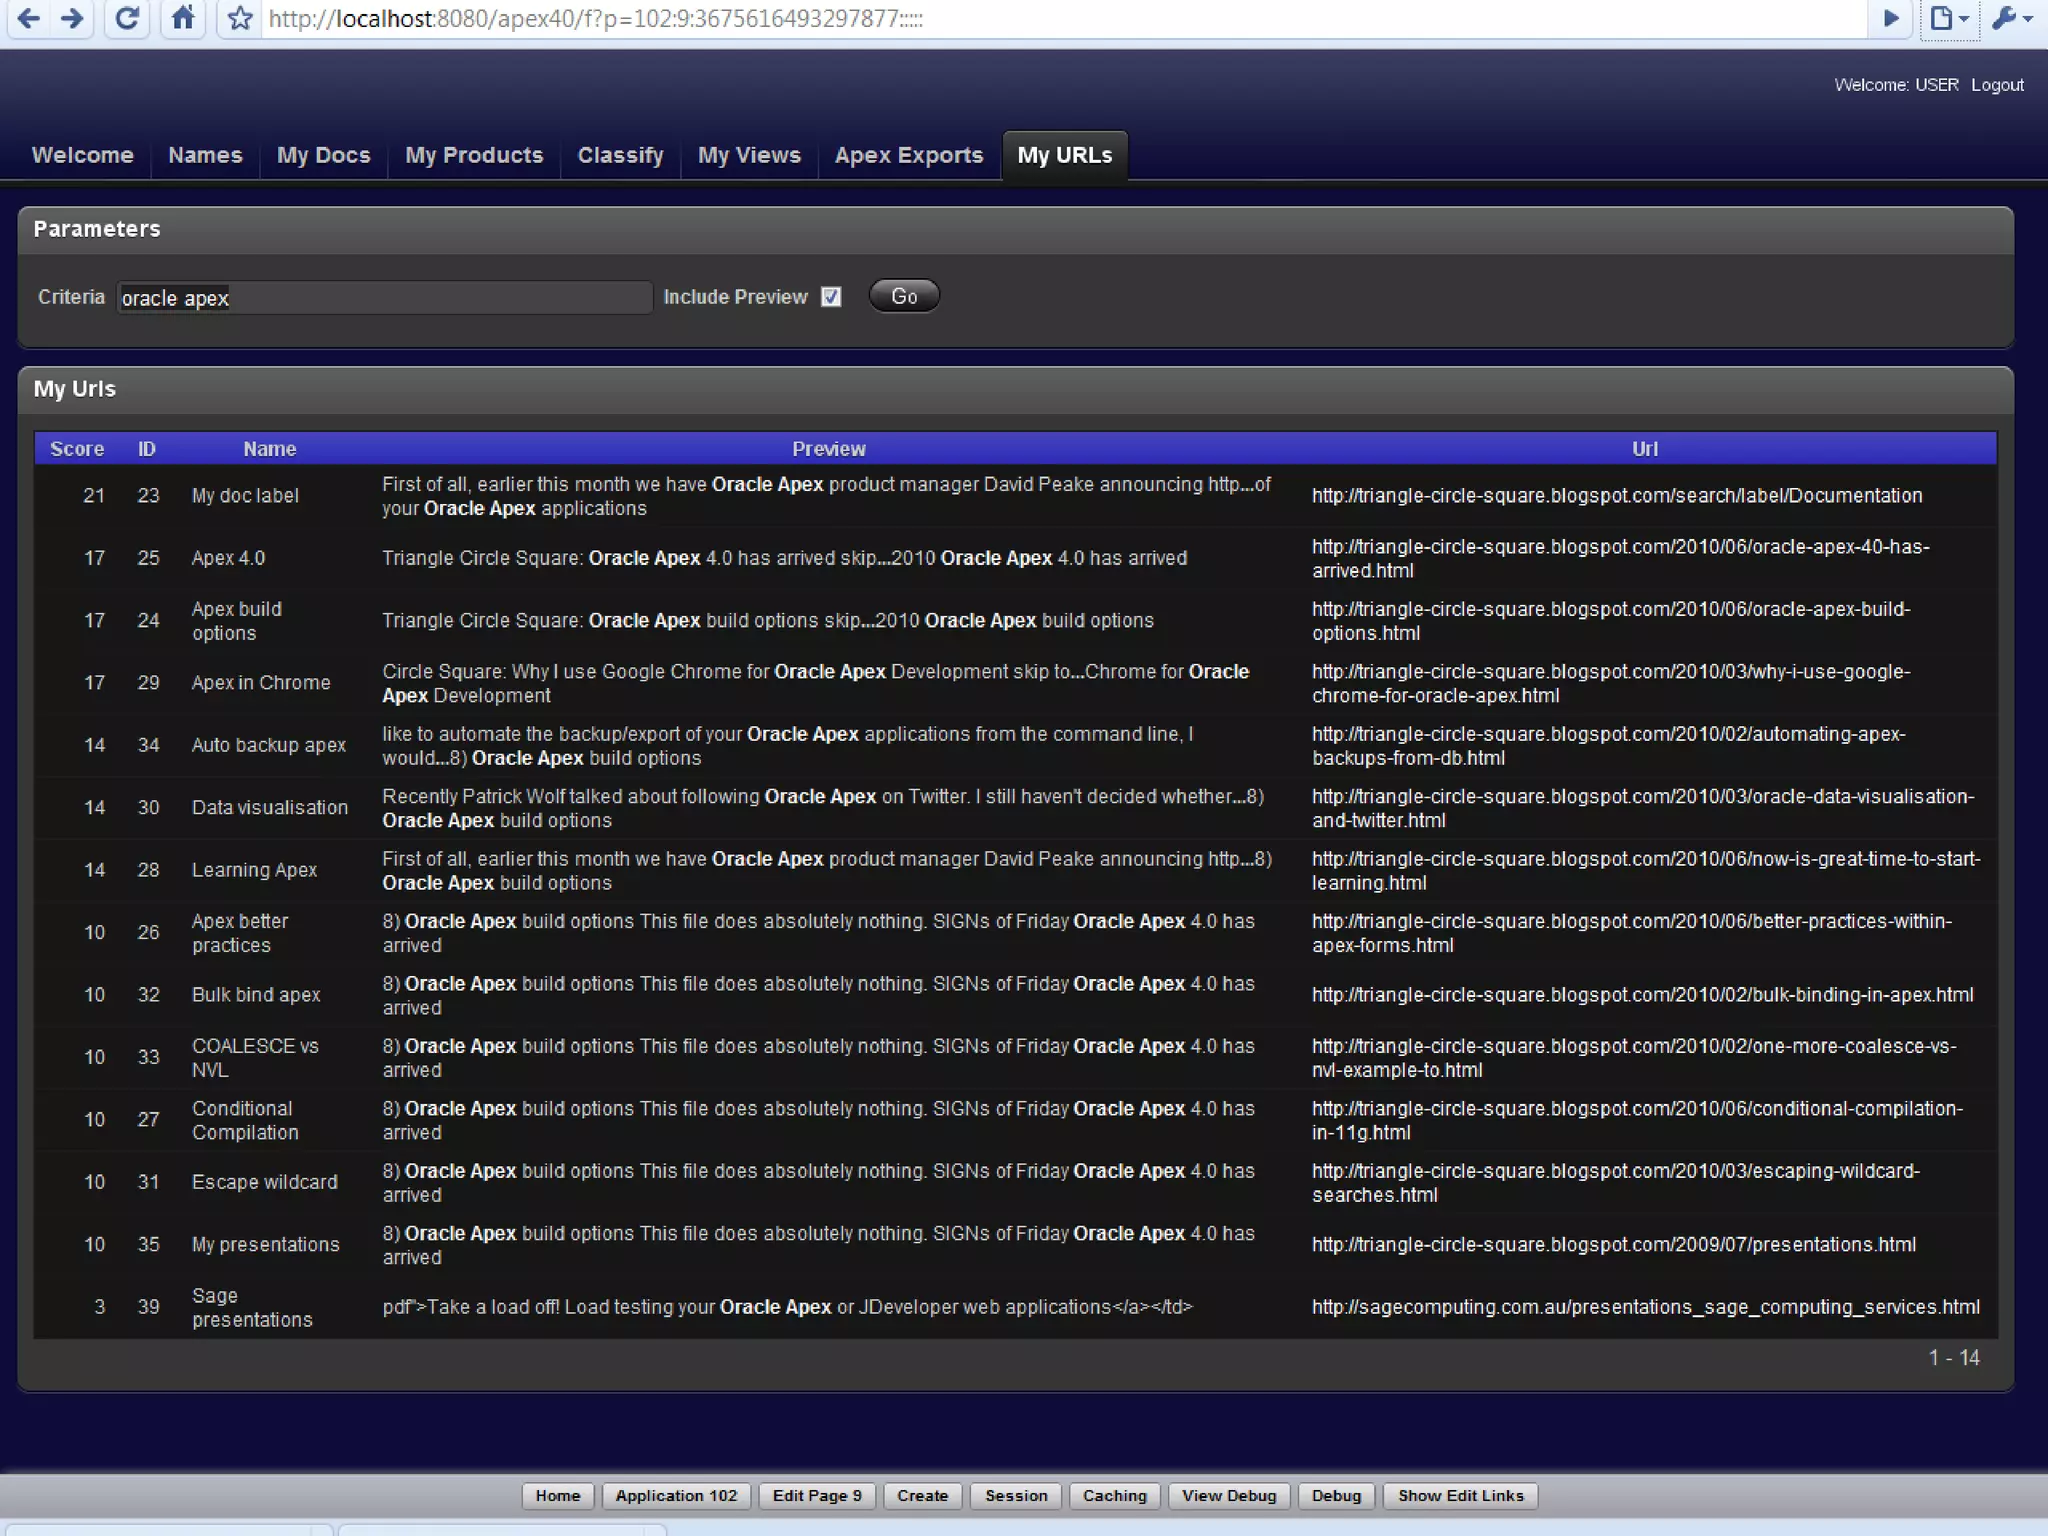2048x1536 pixels.
Task: Click the Logout link
Action: tap(1997, 85)
